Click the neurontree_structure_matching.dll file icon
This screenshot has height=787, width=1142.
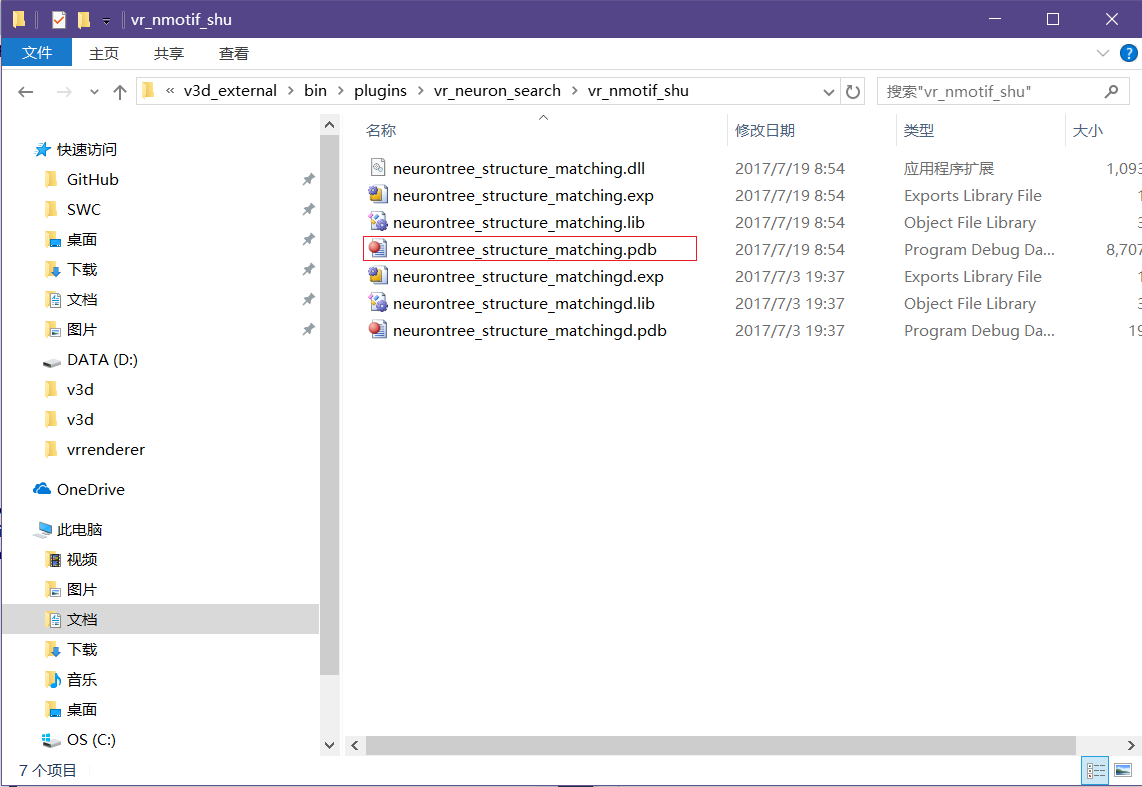pos(377,168)
